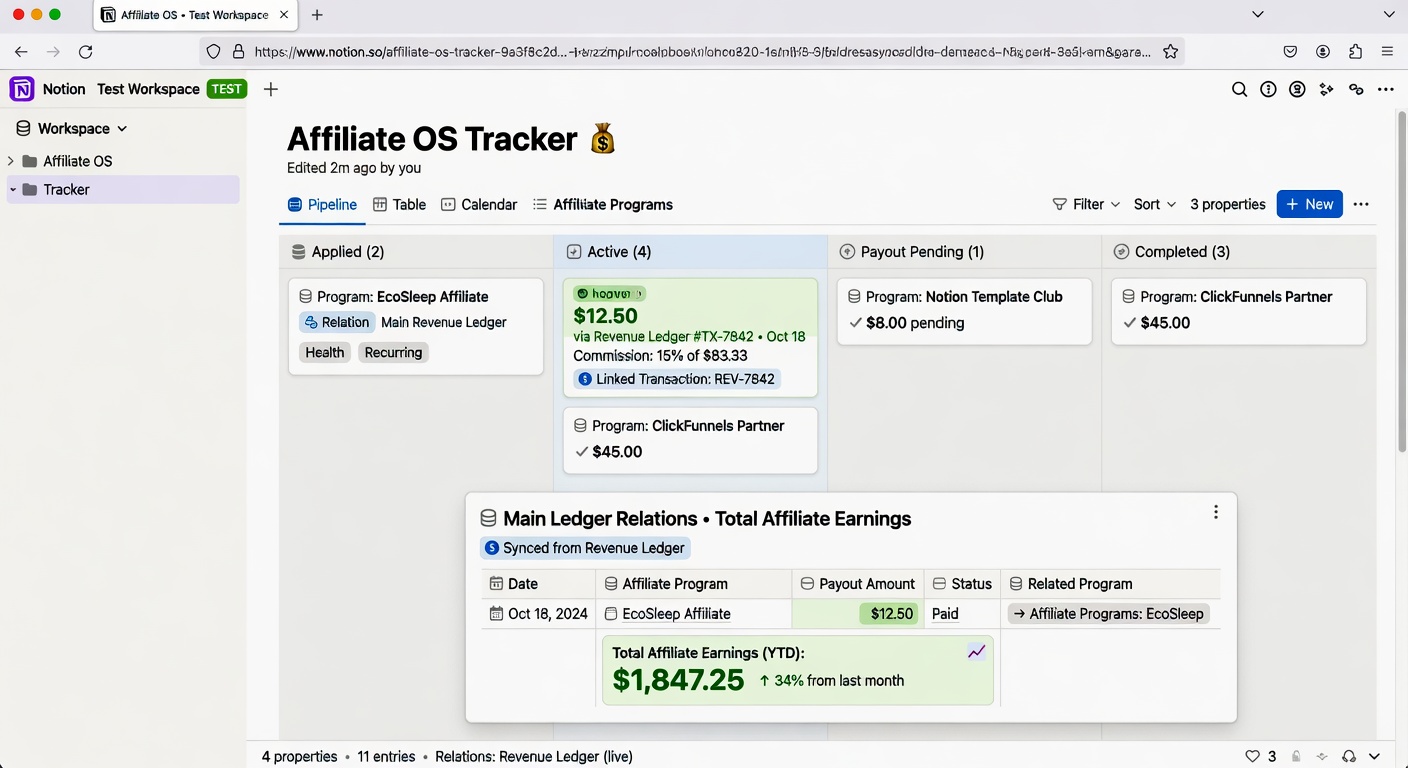Open the Workspace dropdown chevron
This screenshot has width=1408, height=768.
point(122,128)
